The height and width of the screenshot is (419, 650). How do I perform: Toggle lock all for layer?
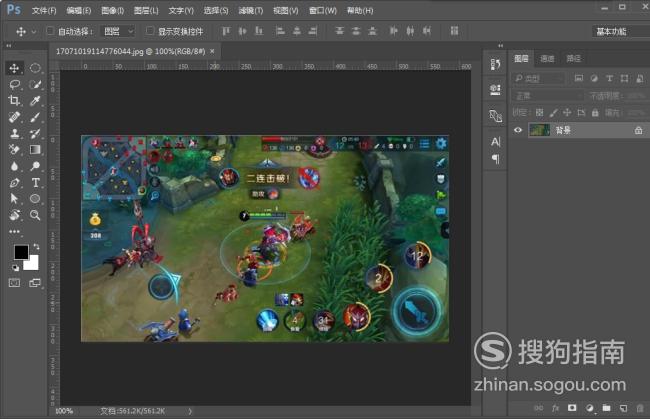pyautogui.click(x=595, y=112)
